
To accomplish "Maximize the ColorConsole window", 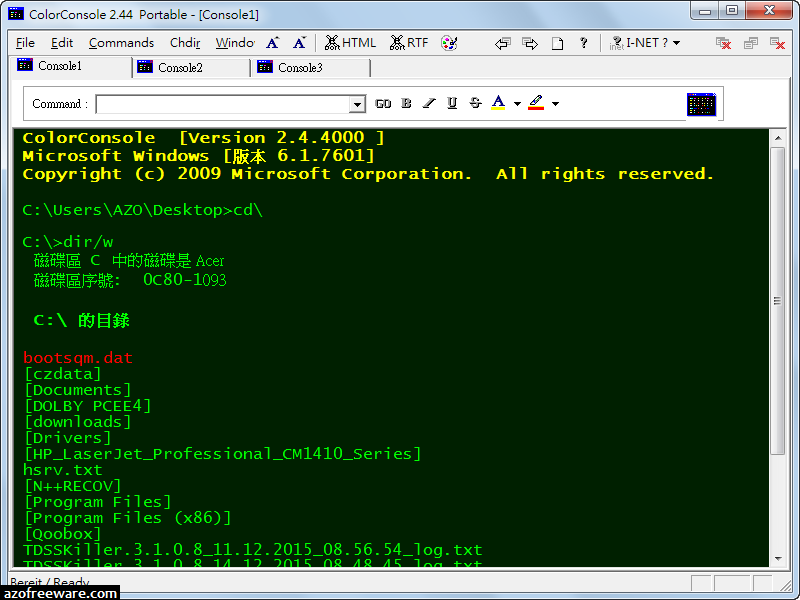I will tap(732, 11).
